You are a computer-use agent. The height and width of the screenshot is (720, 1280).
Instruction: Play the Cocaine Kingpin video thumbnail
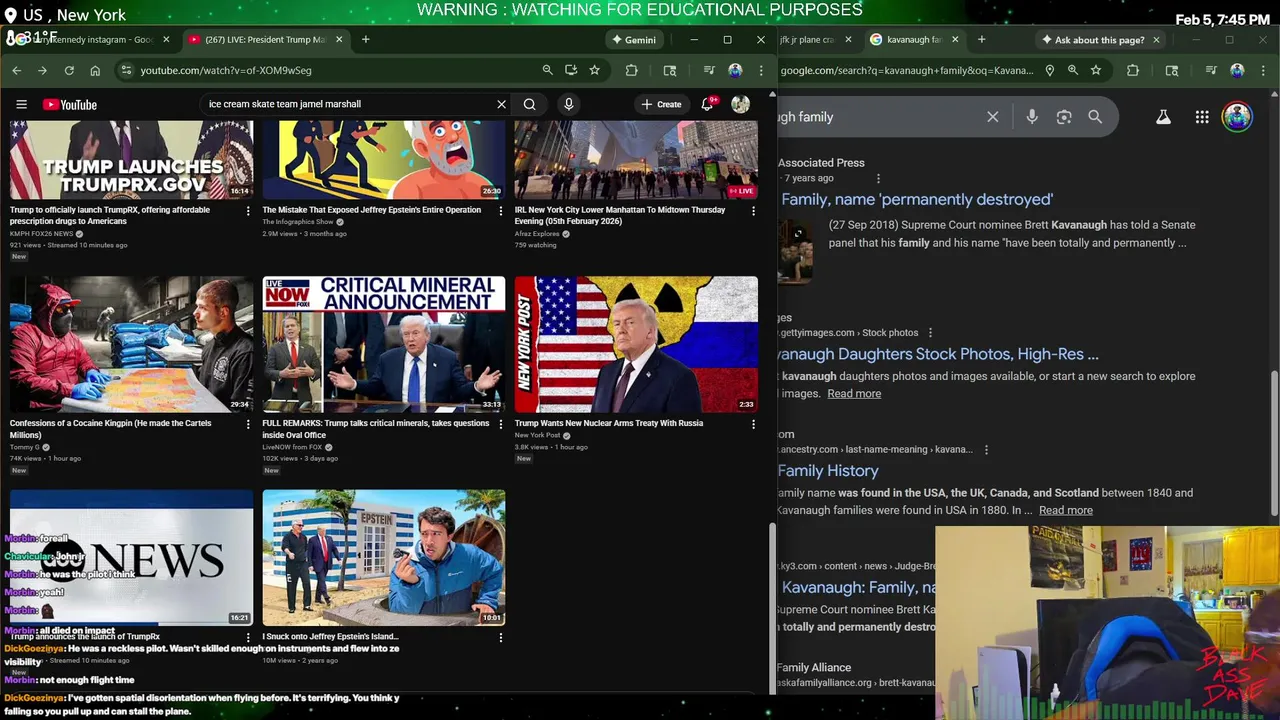click(x=132, y=344)
